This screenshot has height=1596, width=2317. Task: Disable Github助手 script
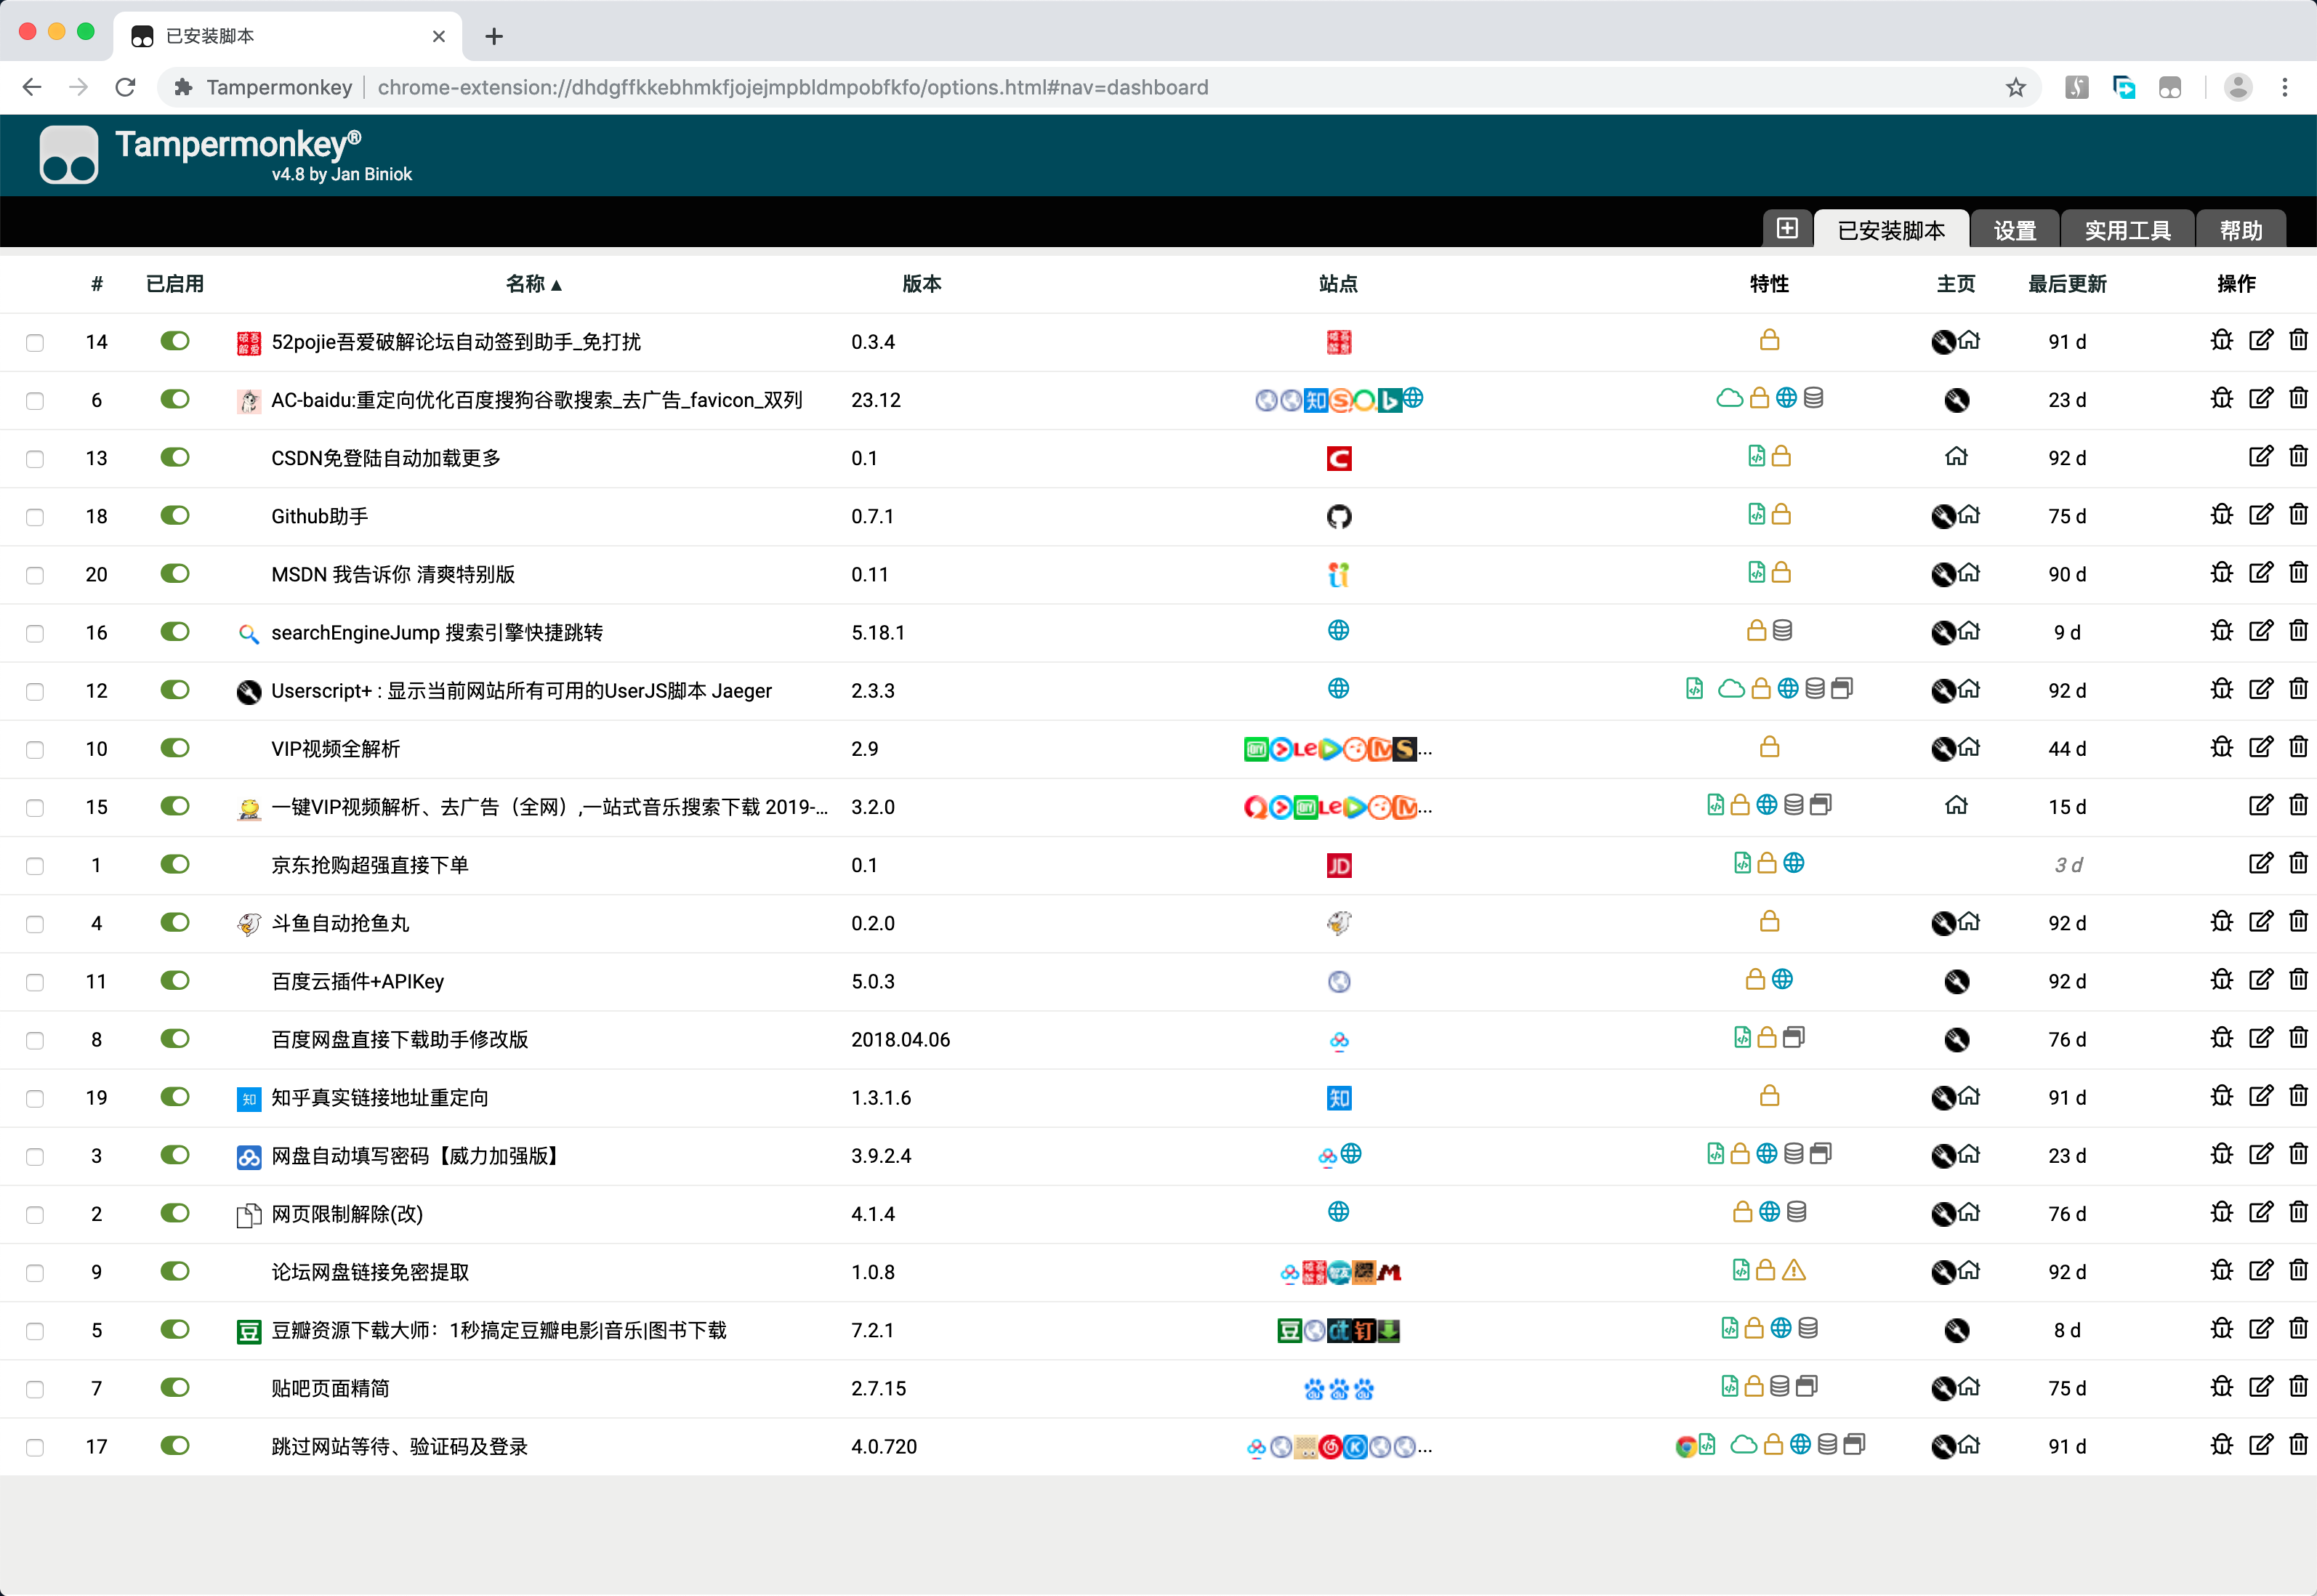[175, 515]
